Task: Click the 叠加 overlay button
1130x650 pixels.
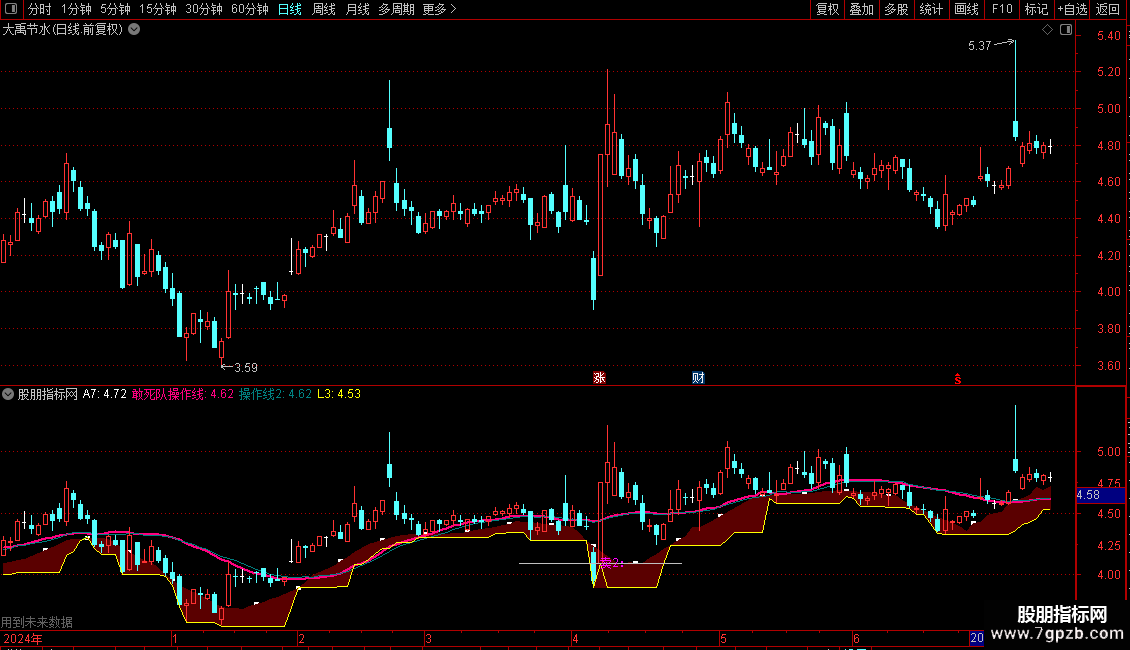Action: [x=862, y=9]
